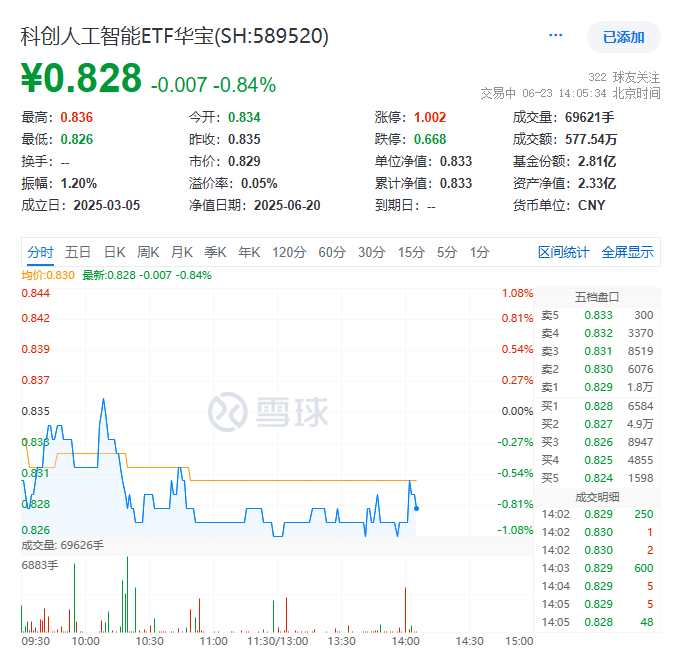Select the 5分 chart tab
This screenshot has height=658, width=673.
coord(447,252)
